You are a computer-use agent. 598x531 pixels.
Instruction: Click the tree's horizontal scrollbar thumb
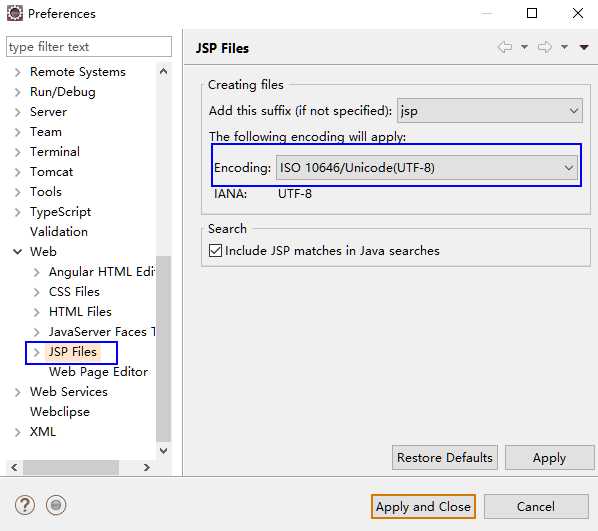click(x=71, y=467)
